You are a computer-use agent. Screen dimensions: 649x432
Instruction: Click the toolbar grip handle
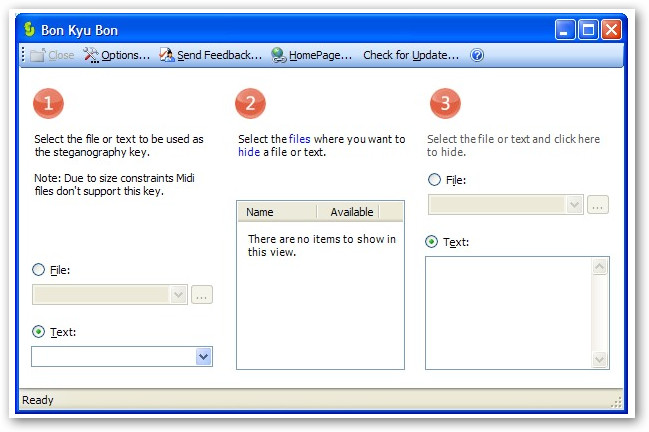(x=23, y=55)
